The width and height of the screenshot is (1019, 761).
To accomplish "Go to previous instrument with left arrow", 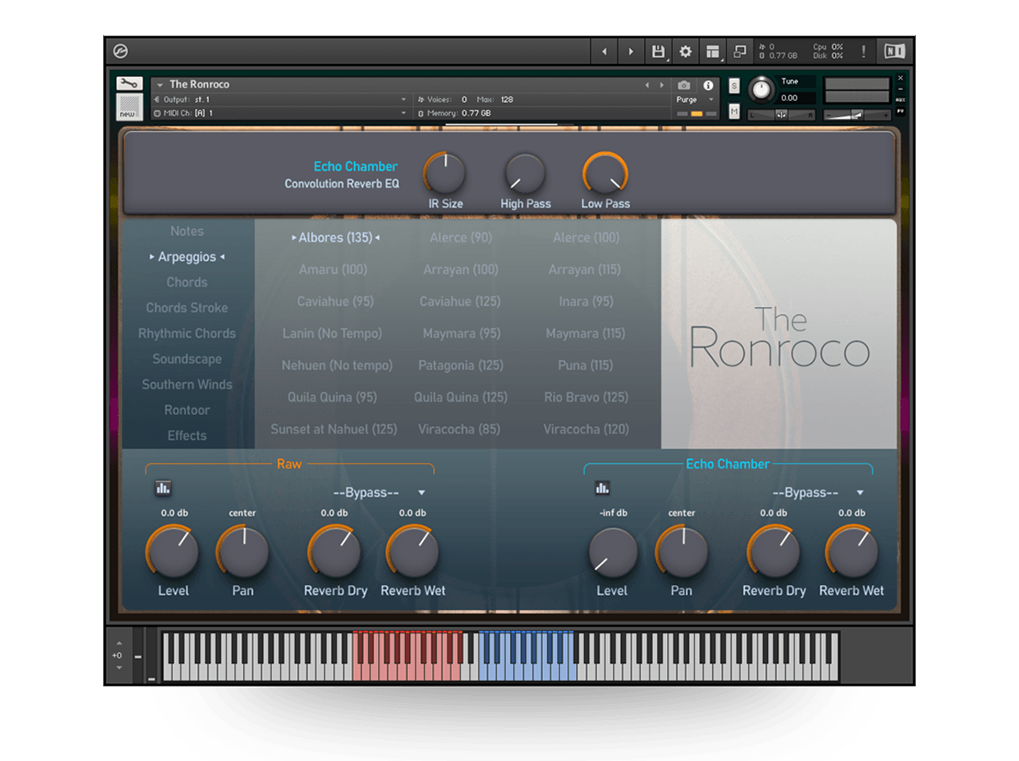I will [604, 51].
